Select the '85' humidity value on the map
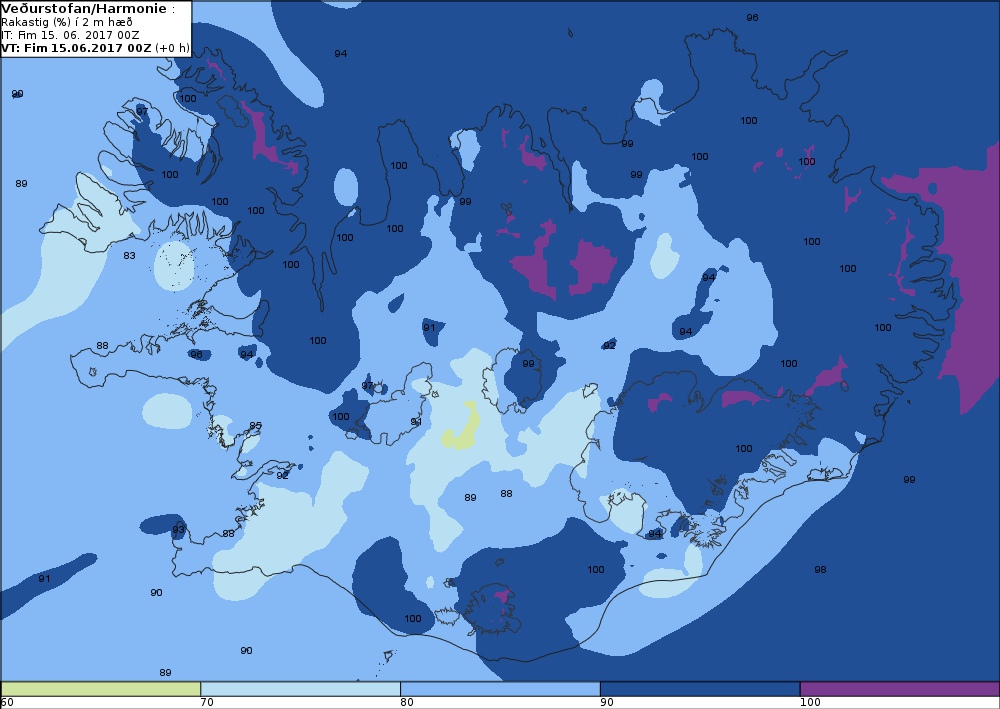Viewport: 1000px width, 709px height. tap(256, 425)
